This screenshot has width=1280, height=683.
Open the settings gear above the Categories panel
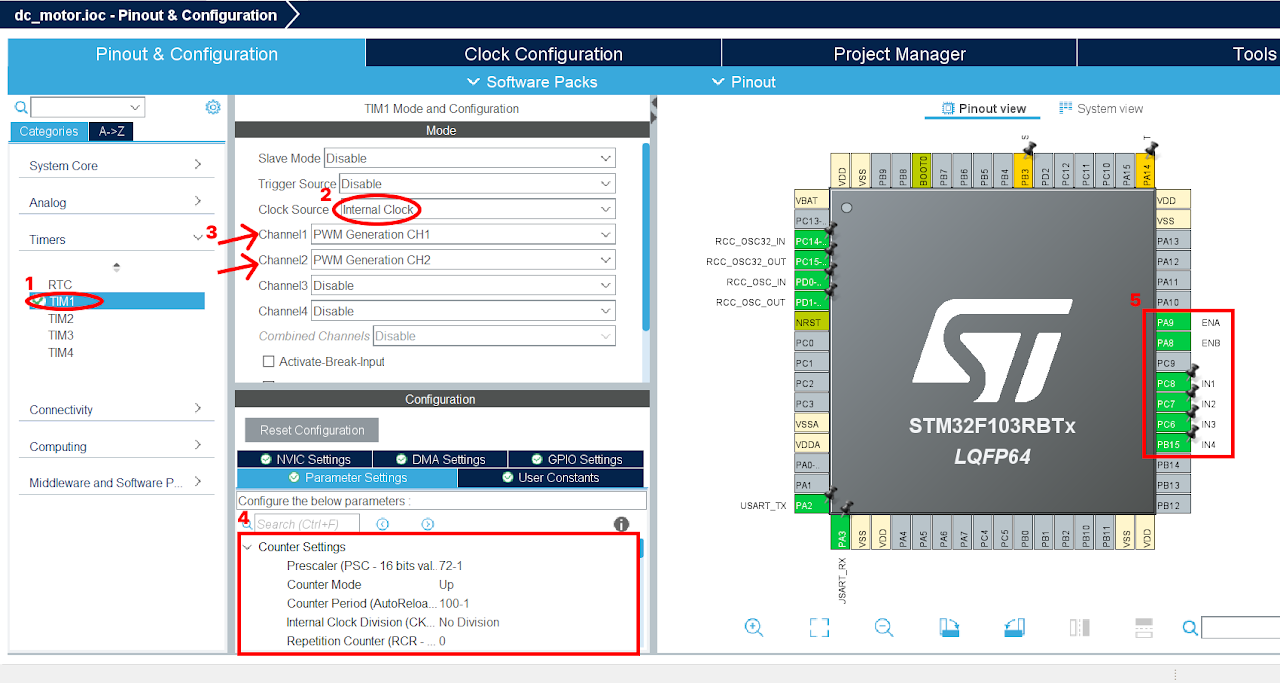212,106
